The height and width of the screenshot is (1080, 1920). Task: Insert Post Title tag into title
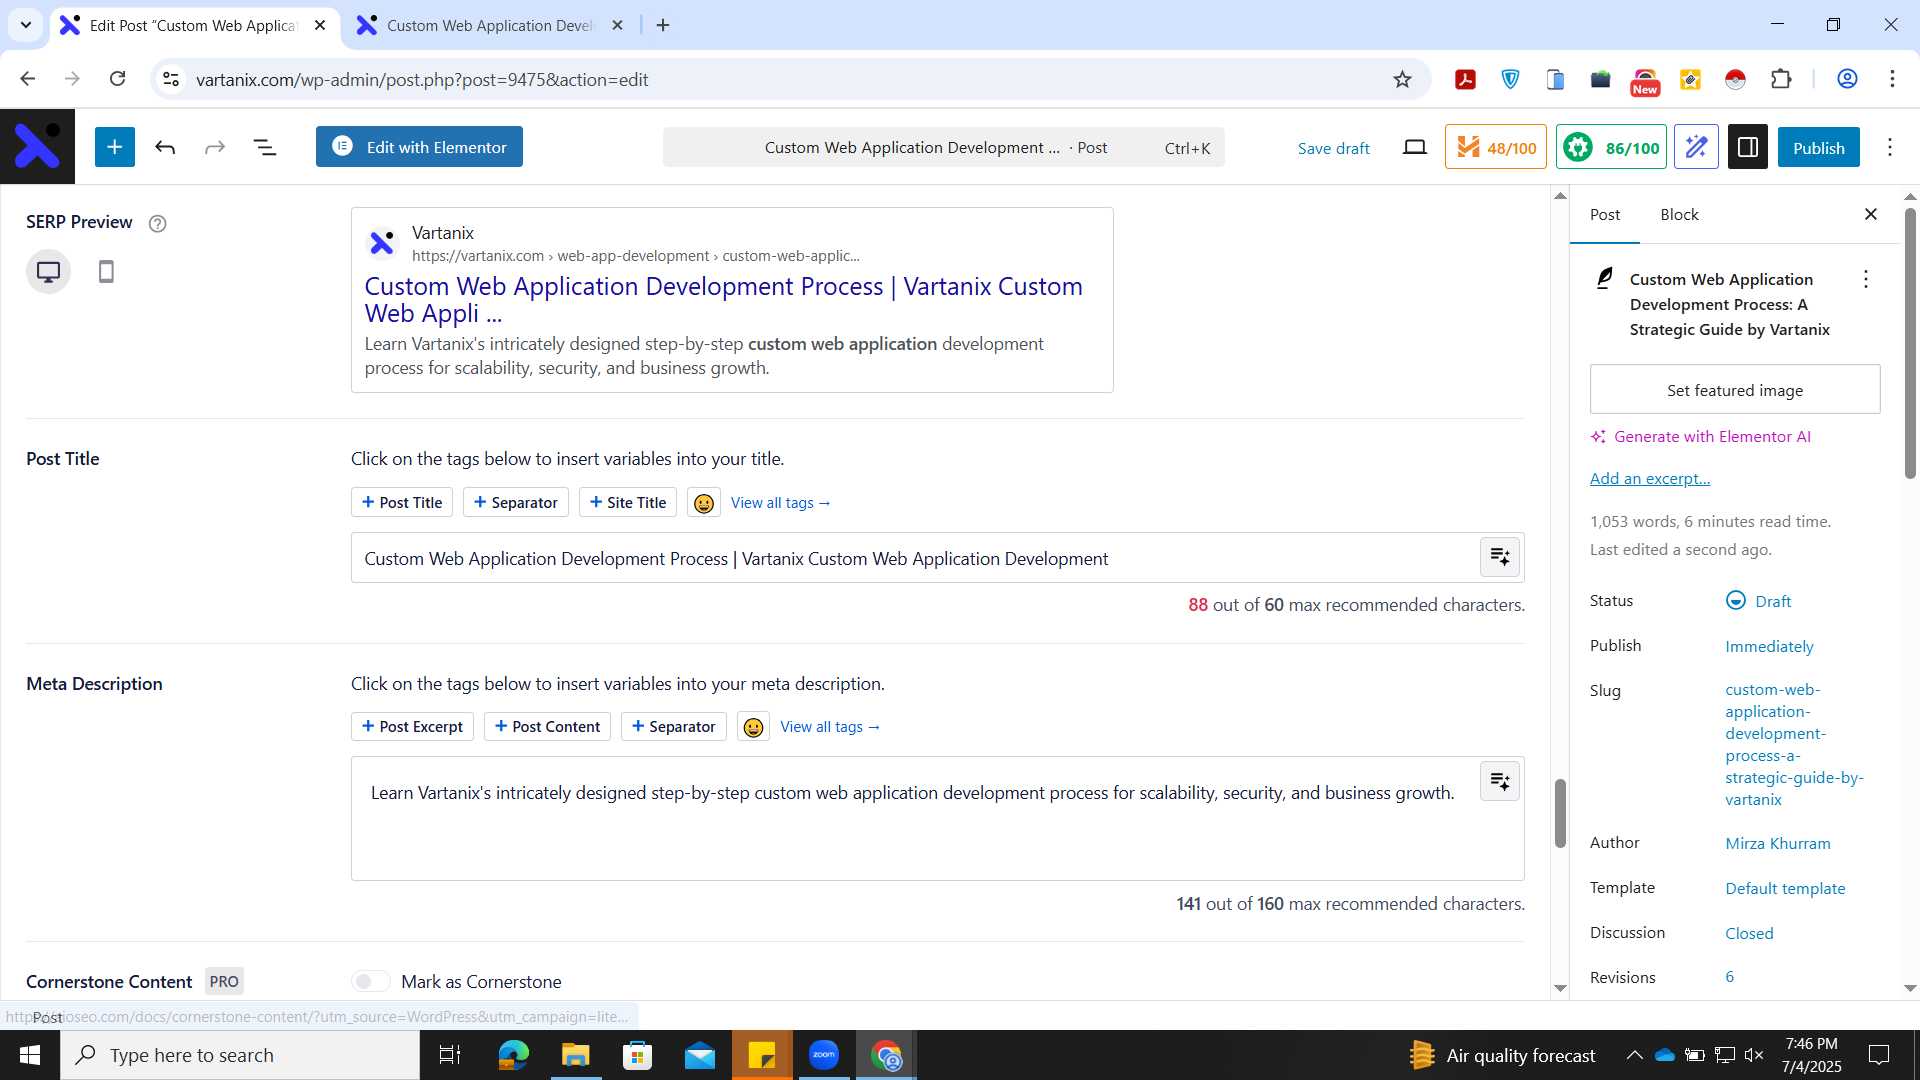pyautogui.click(x=402, y=503)
